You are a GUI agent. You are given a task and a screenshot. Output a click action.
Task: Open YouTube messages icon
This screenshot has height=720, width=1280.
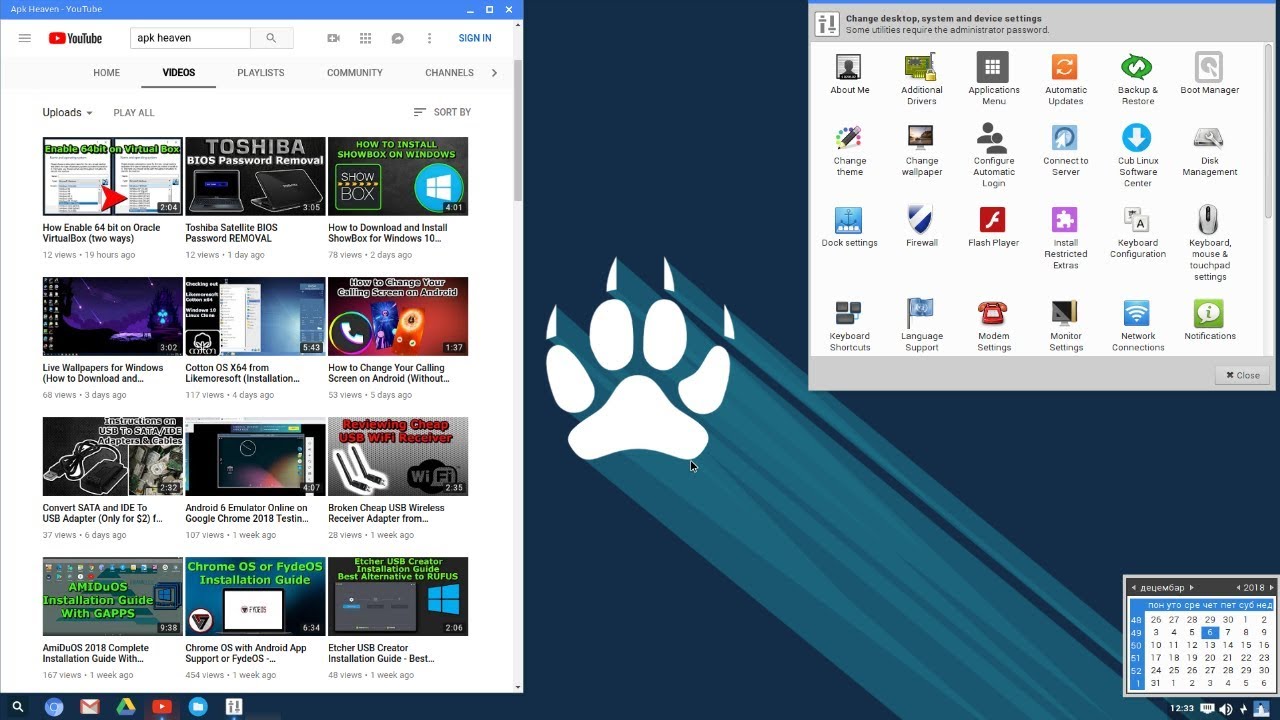pos(397,38)
